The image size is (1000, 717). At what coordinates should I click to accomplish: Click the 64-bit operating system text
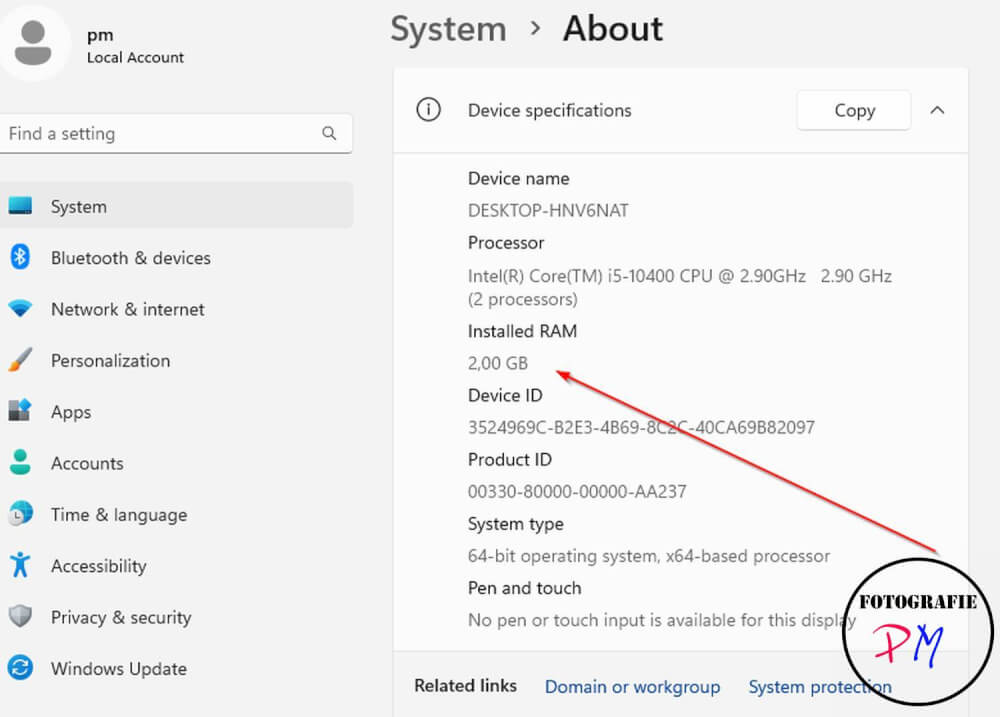click(649, 556)
